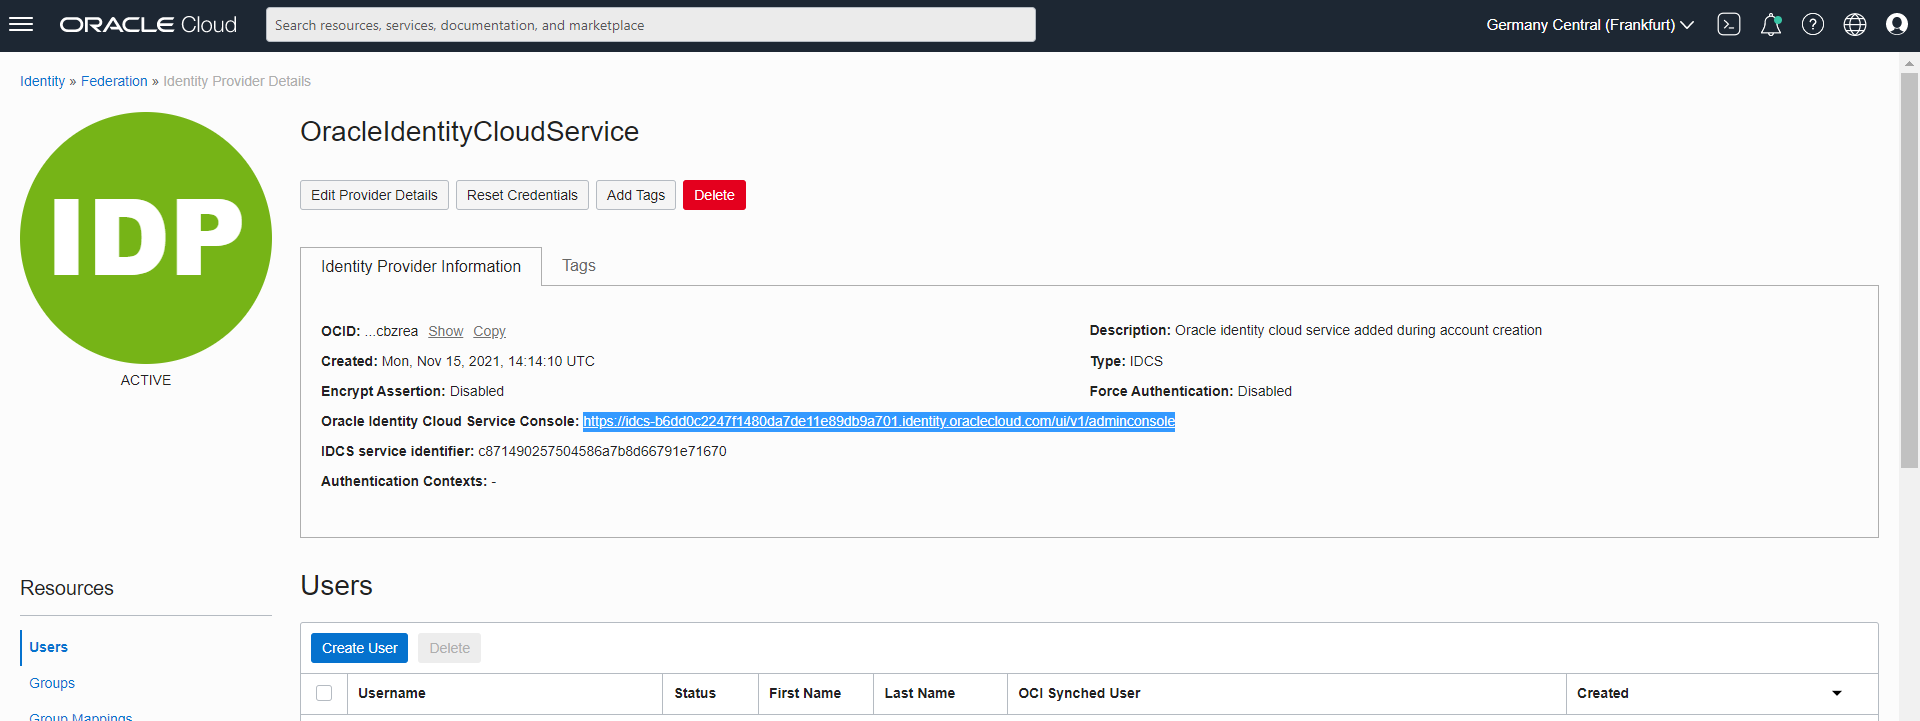
Task: Click the ACTIVE status label
Action: pos(146,380)
